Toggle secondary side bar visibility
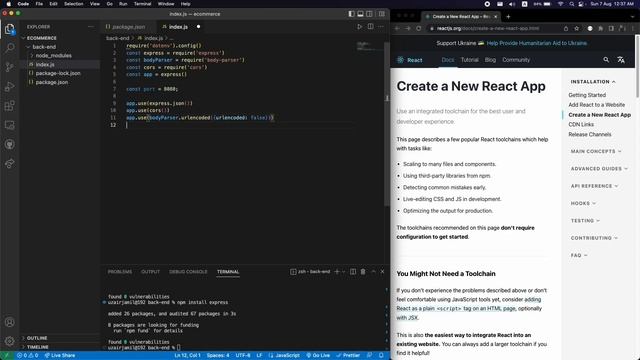Viewport: 640px width, 360px height. (x=369, y=14)
